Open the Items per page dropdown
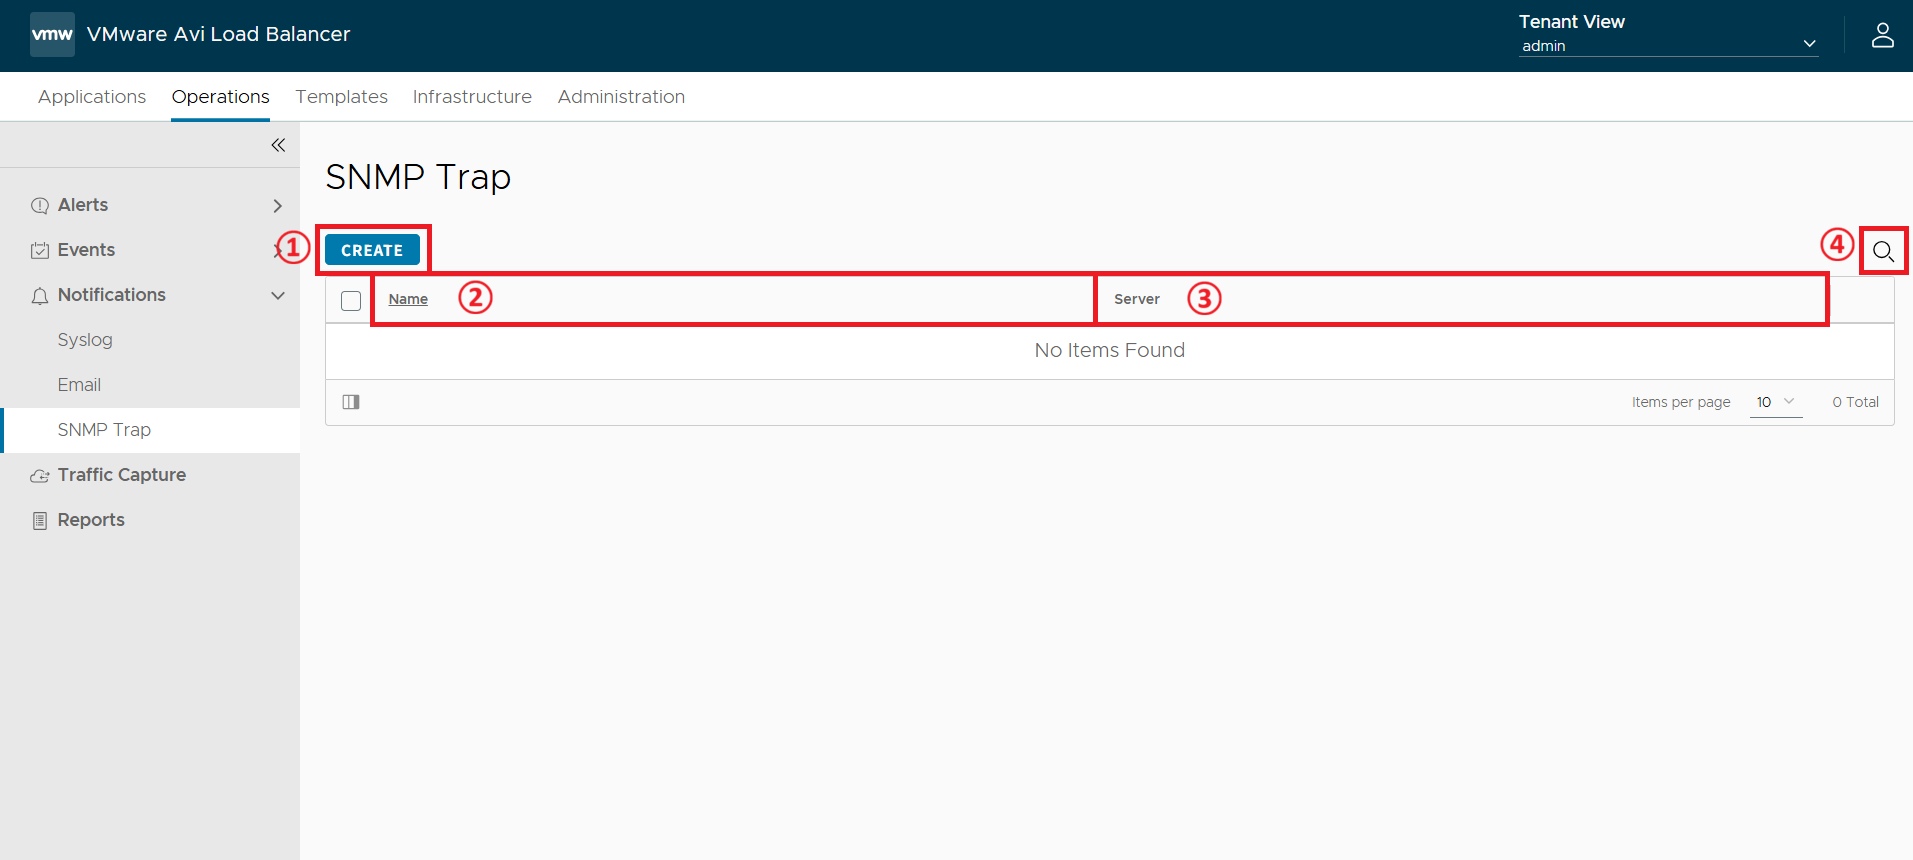 [x=1776, y=402]
